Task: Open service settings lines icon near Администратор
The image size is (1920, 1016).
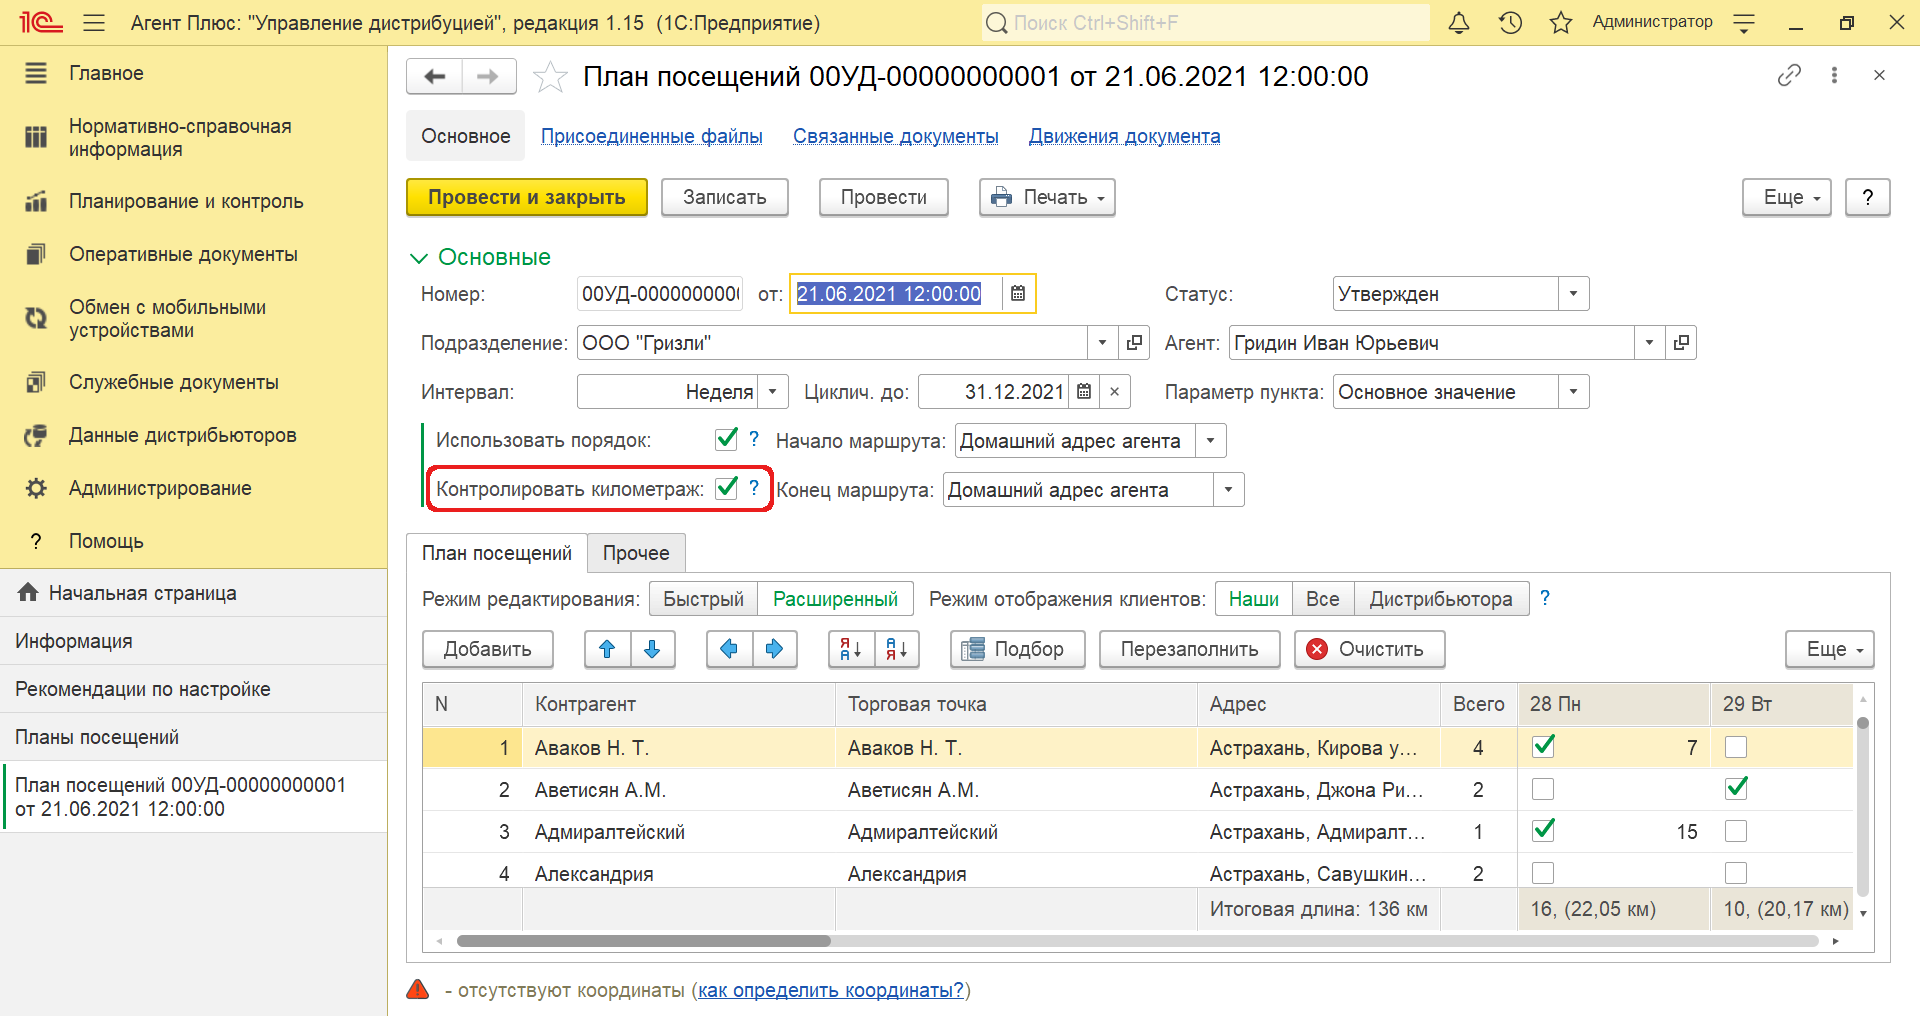Action: point(1744,22)
